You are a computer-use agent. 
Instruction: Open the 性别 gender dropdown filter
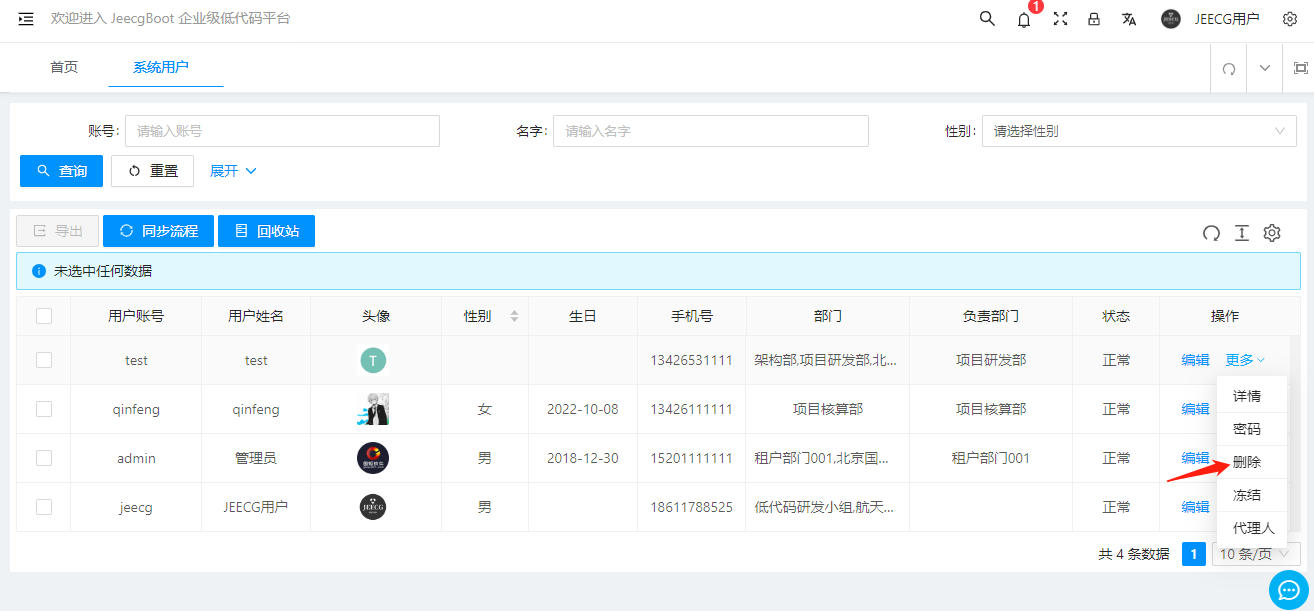pyautogui.click(x=1138, y=131)
